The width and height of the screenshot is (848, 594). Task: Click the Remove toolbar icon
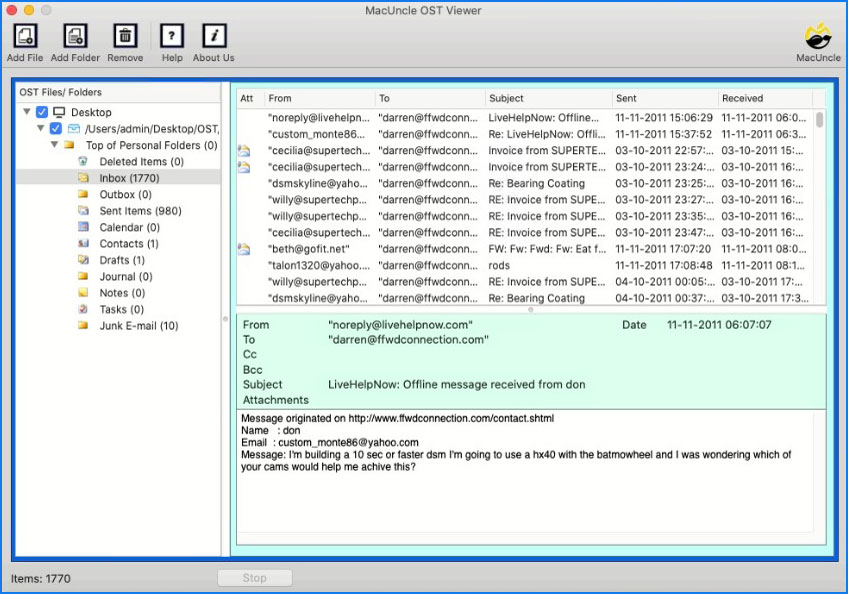pyautogui.click(x=124, y=33)
